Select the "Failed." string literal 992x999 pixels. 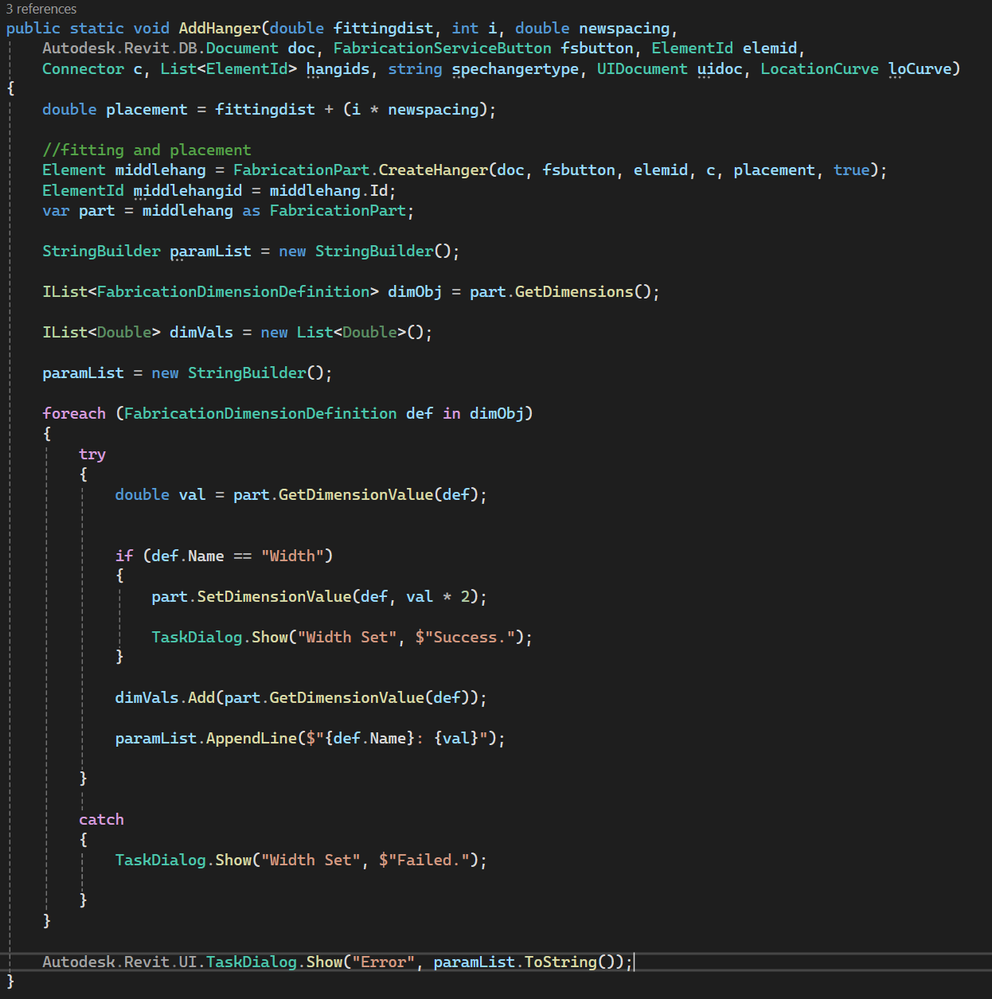coord(429,860)
